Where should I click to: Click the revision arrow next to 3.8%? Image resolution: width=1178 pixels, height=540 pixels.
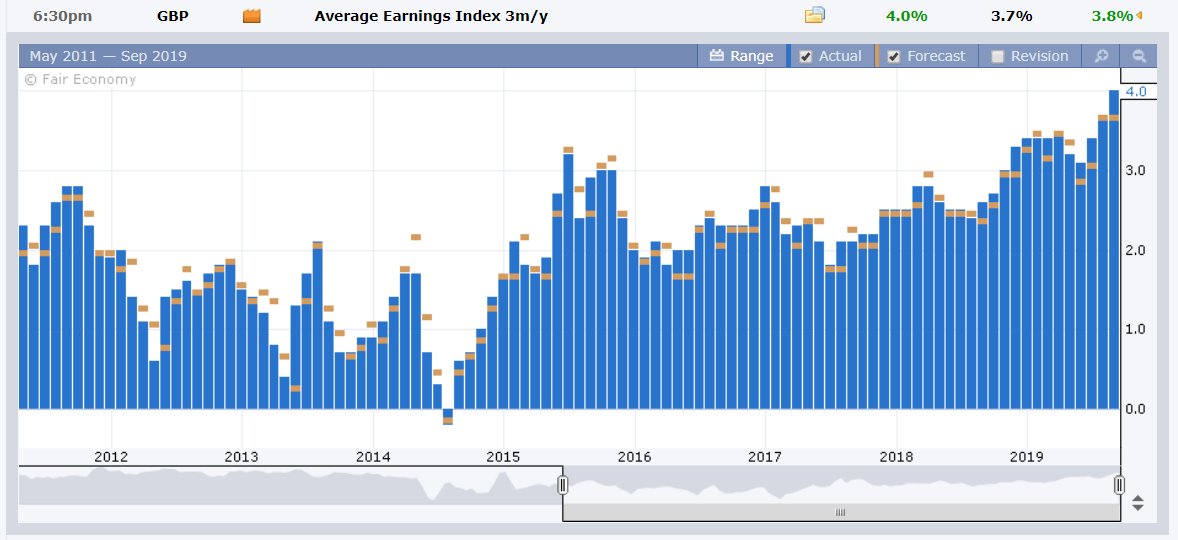coord(1139,15)
